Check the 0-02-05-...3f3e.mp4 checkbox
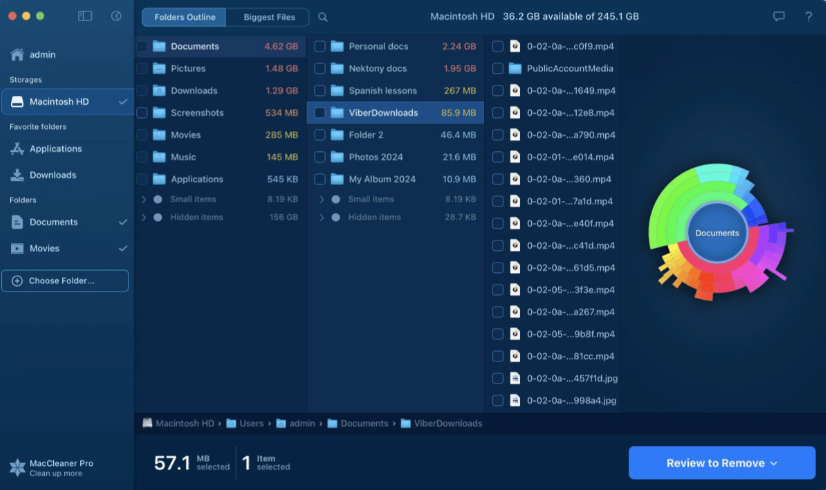The image size is (826, 490). (x=498, y=290)
